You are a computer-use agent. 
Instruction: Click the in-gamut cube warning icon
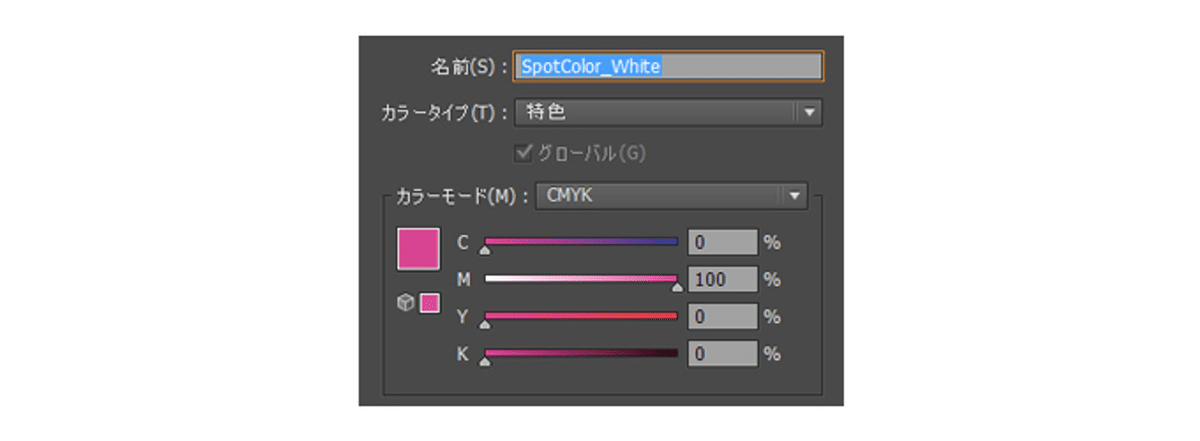pyautogui.click(x=405, y=303)
